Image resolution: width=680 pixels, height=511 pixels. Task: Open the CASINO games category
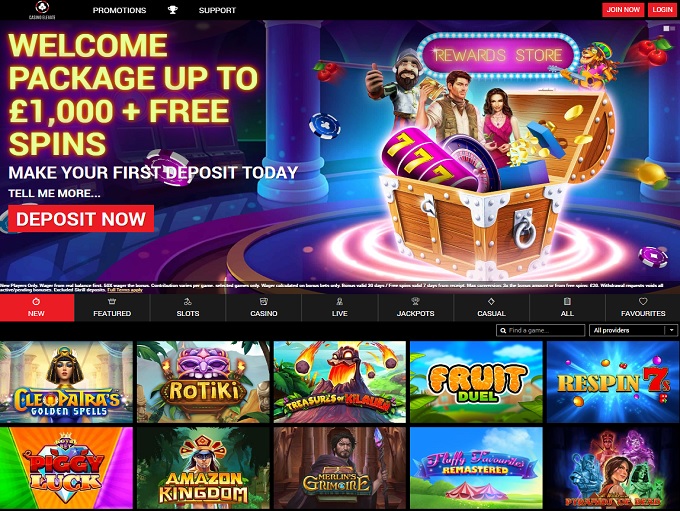click(264, 308)
